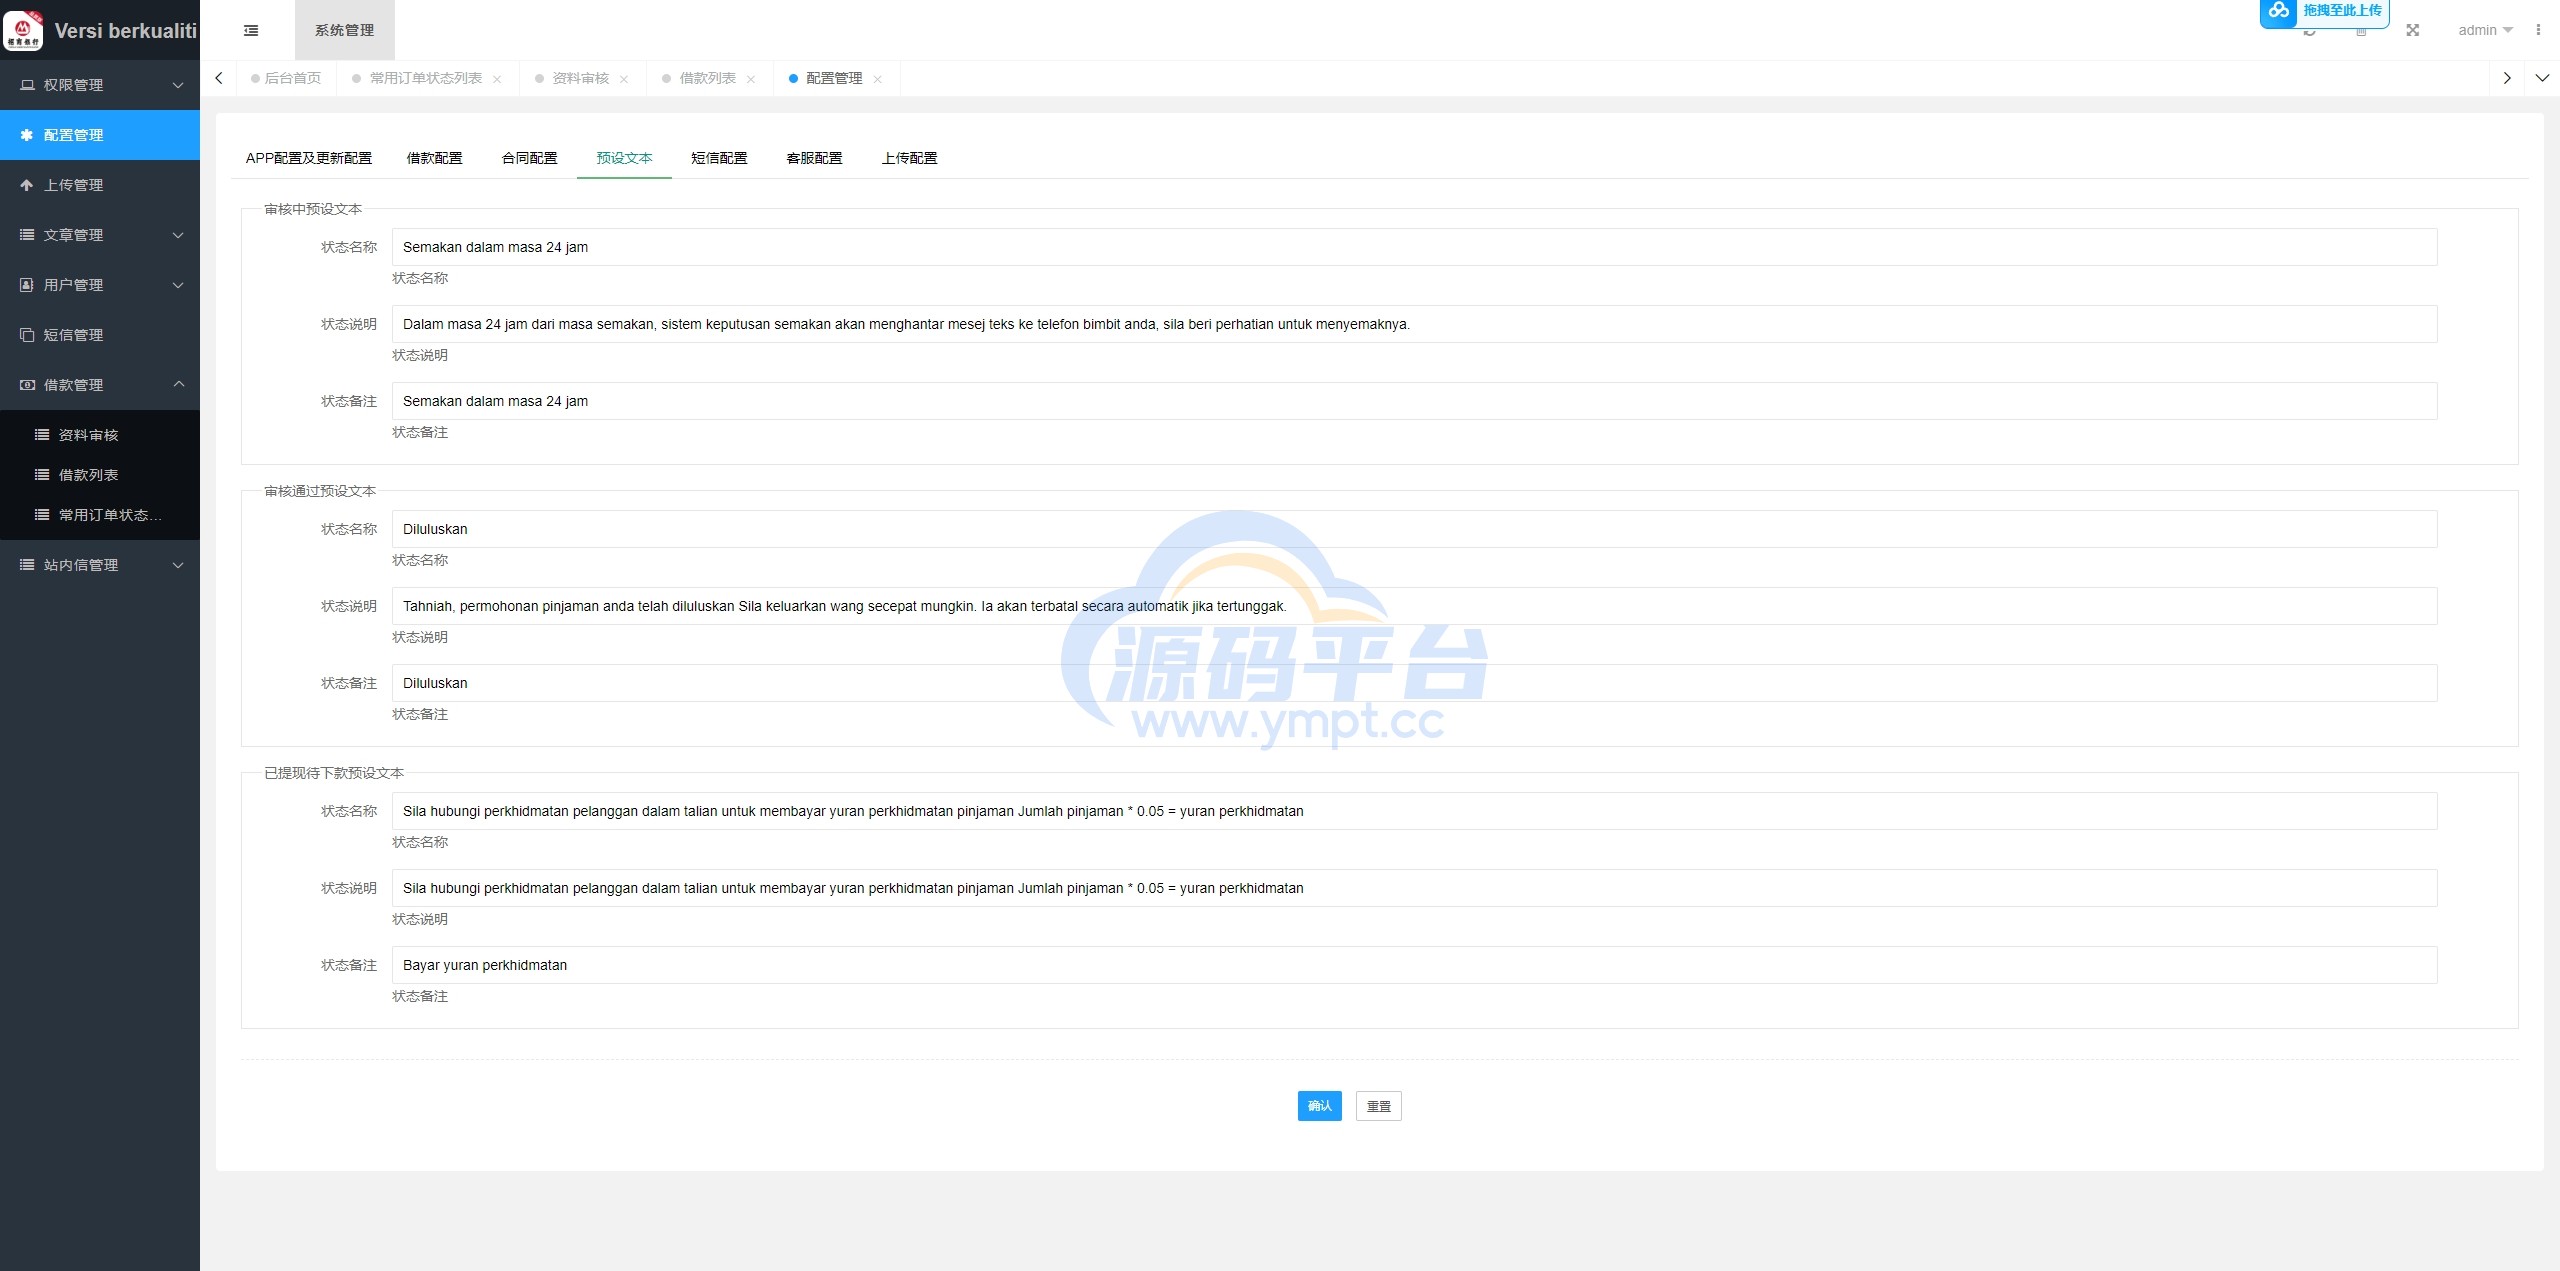This screenshot has width=2560, height=1271.
Task: Open the APP配置及更新配置 tab
Action: [x=309, y=158]
